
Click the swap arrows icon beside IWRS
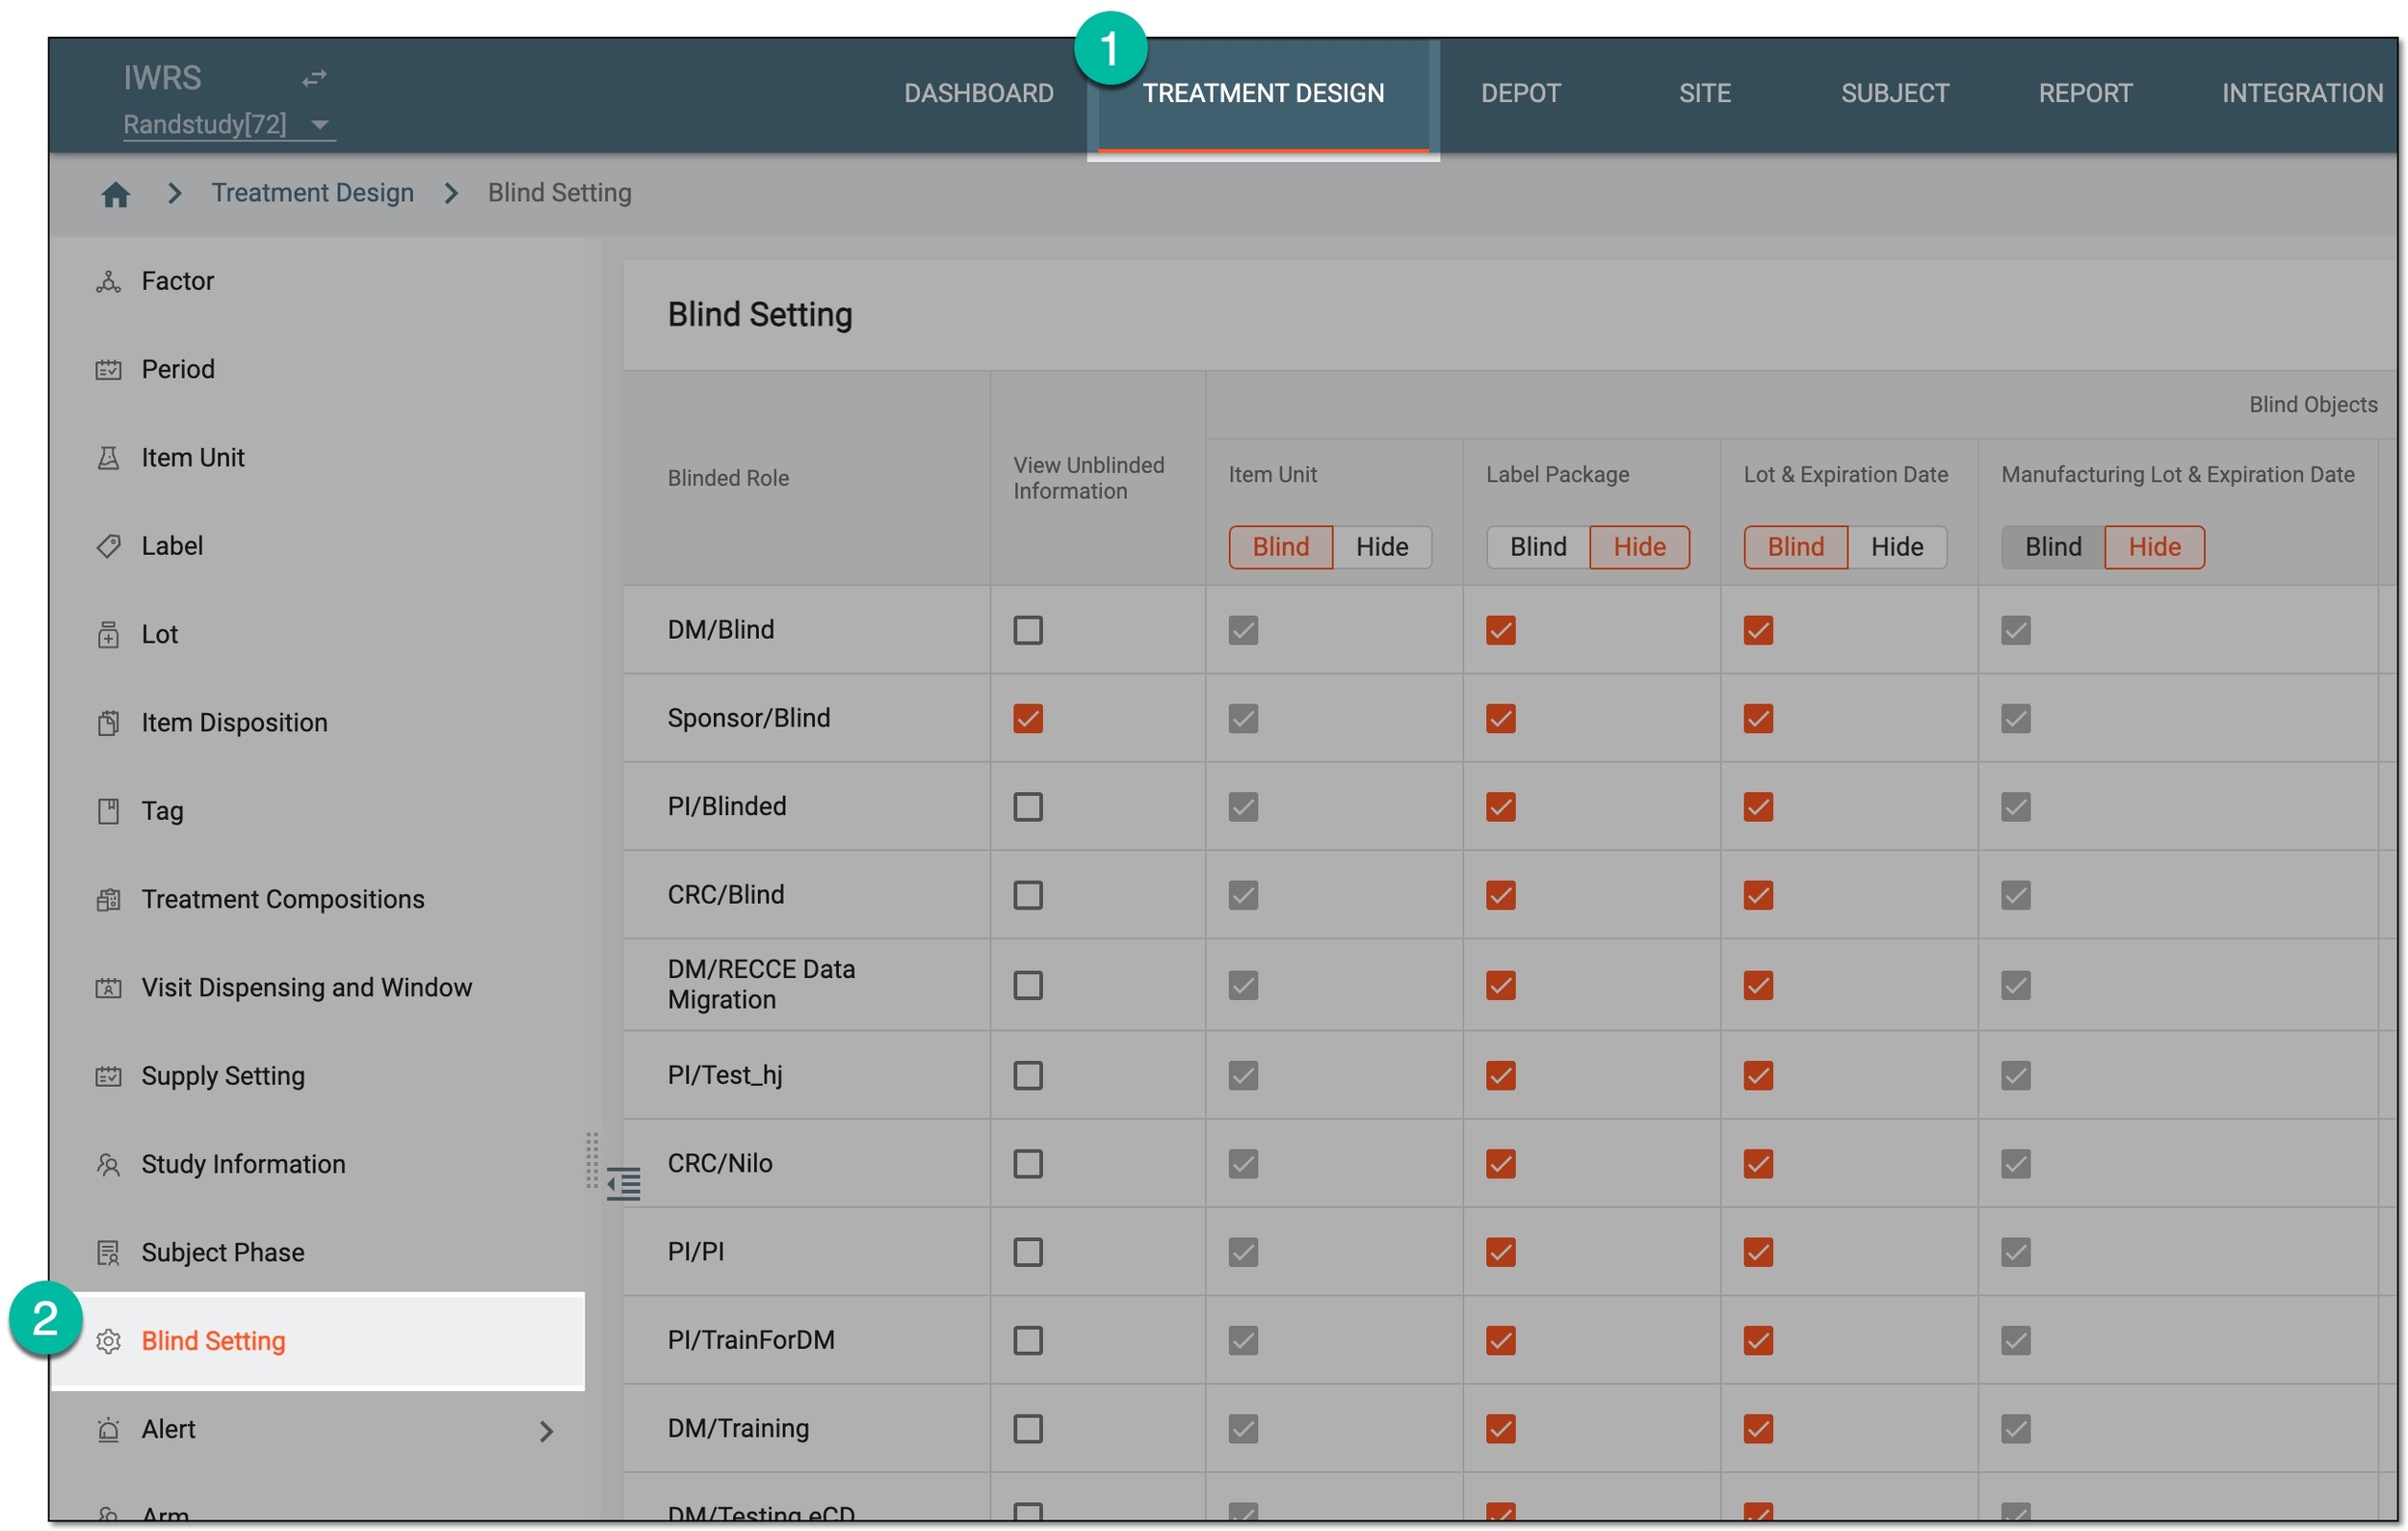pyautogui.click(x=314, y=78)
